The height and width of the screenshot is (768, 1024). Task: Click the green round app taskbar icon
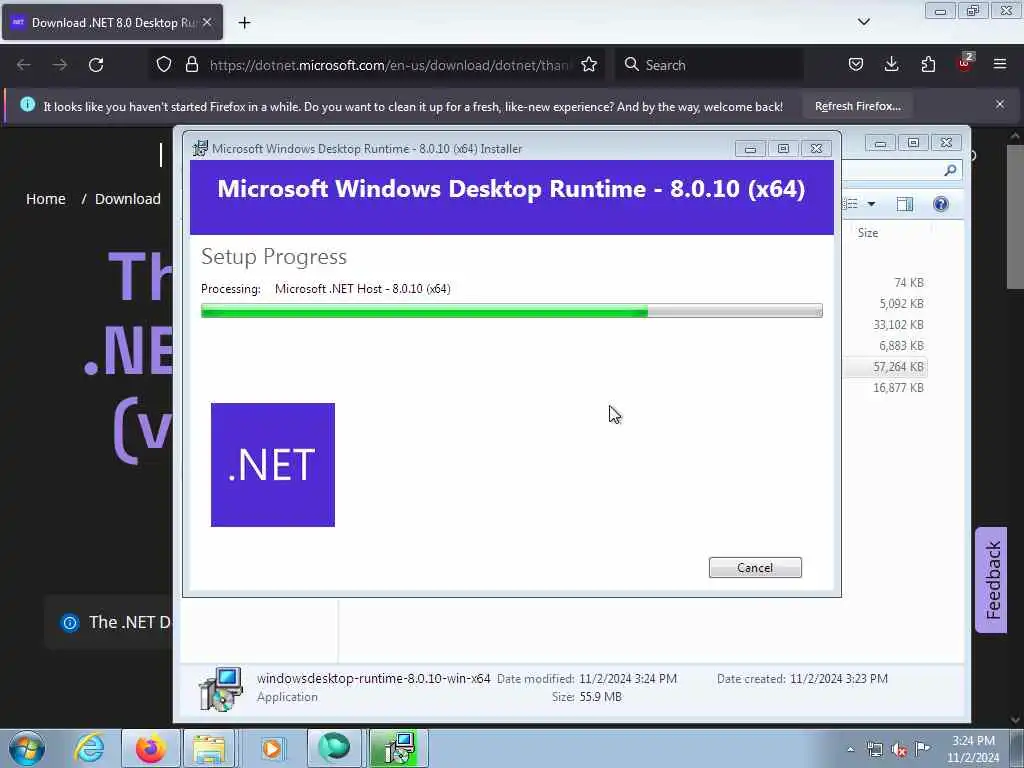(334, 748)
